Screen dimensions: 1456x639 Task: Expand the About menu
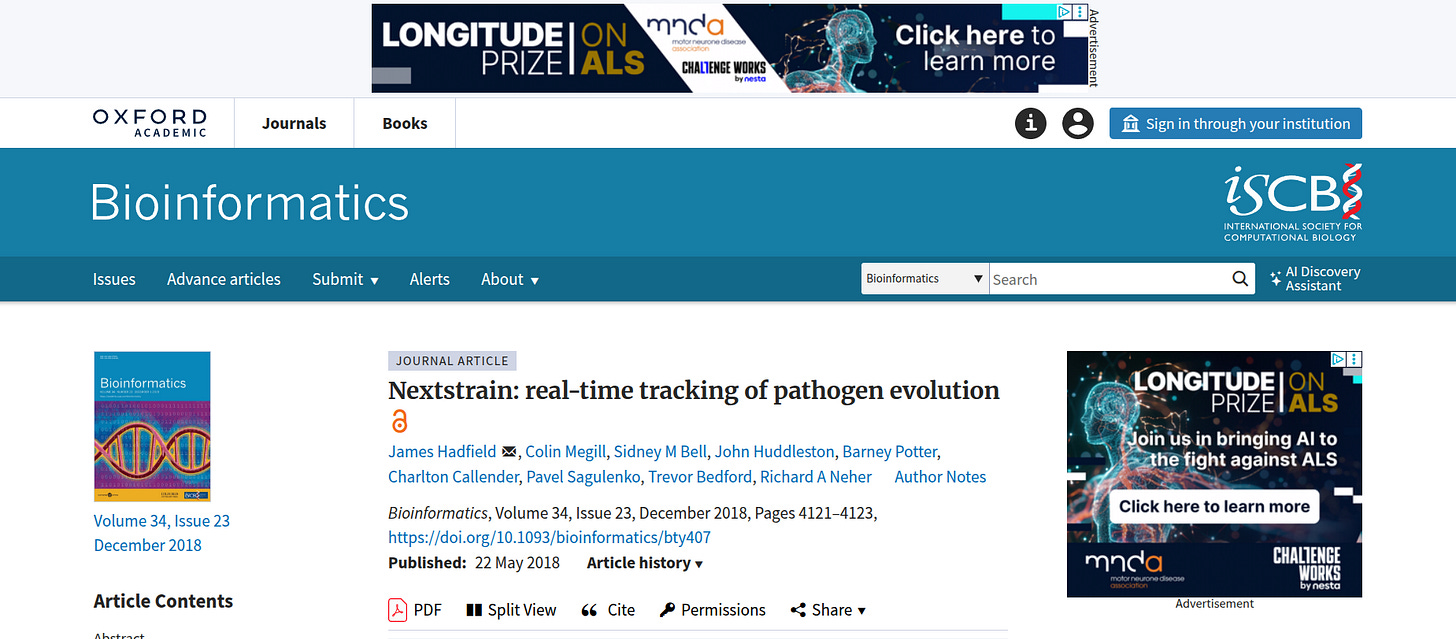[510, 279]
